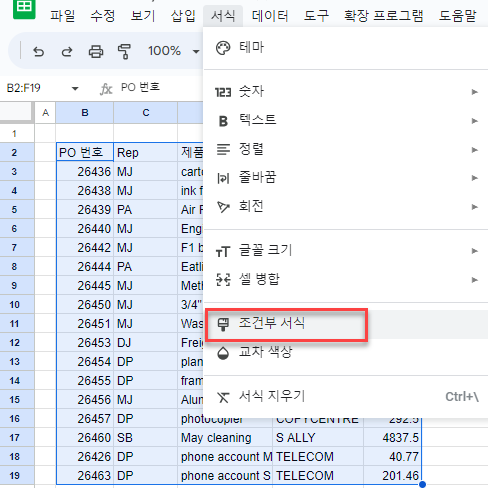Click the fx formula bar showing PO 번호
This screenshot has width=488, height=488.
pyautogui.click(x=140, y=87)
